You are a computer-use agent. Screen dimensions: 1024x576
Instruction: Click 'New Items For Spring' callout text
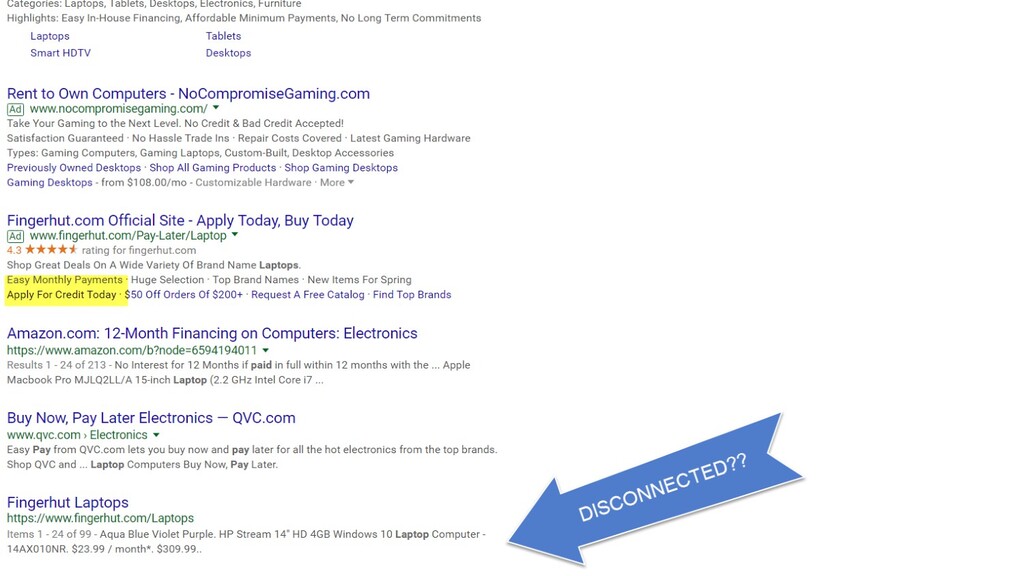360,280
